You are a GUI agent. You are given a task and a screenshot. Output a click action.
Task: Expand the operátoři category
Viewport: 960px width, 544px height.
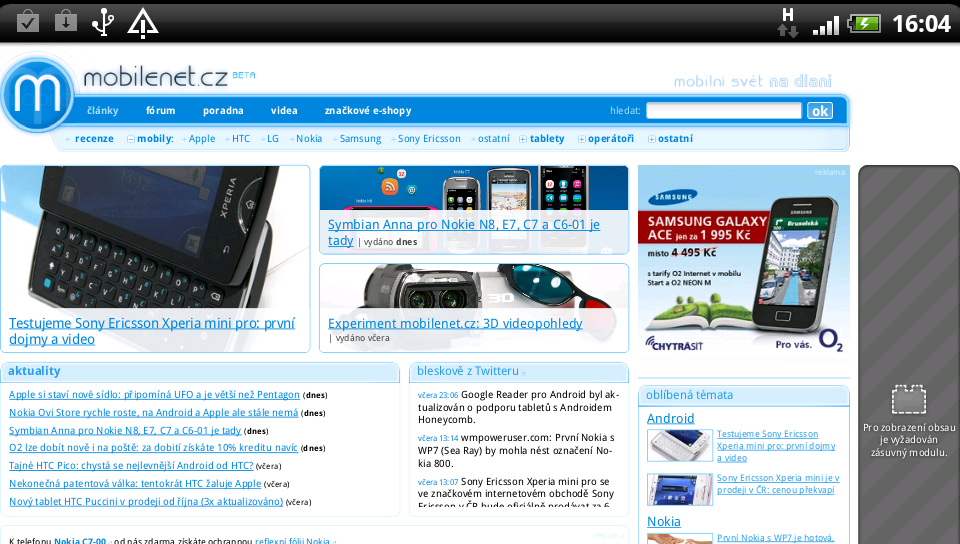581,139
